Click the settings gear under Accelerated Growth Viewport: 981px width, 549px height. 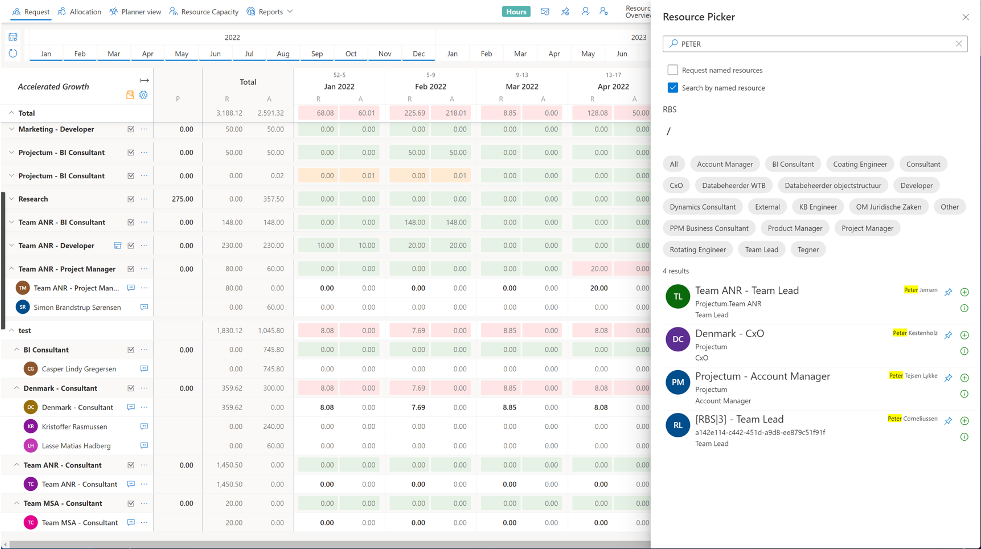143,95
